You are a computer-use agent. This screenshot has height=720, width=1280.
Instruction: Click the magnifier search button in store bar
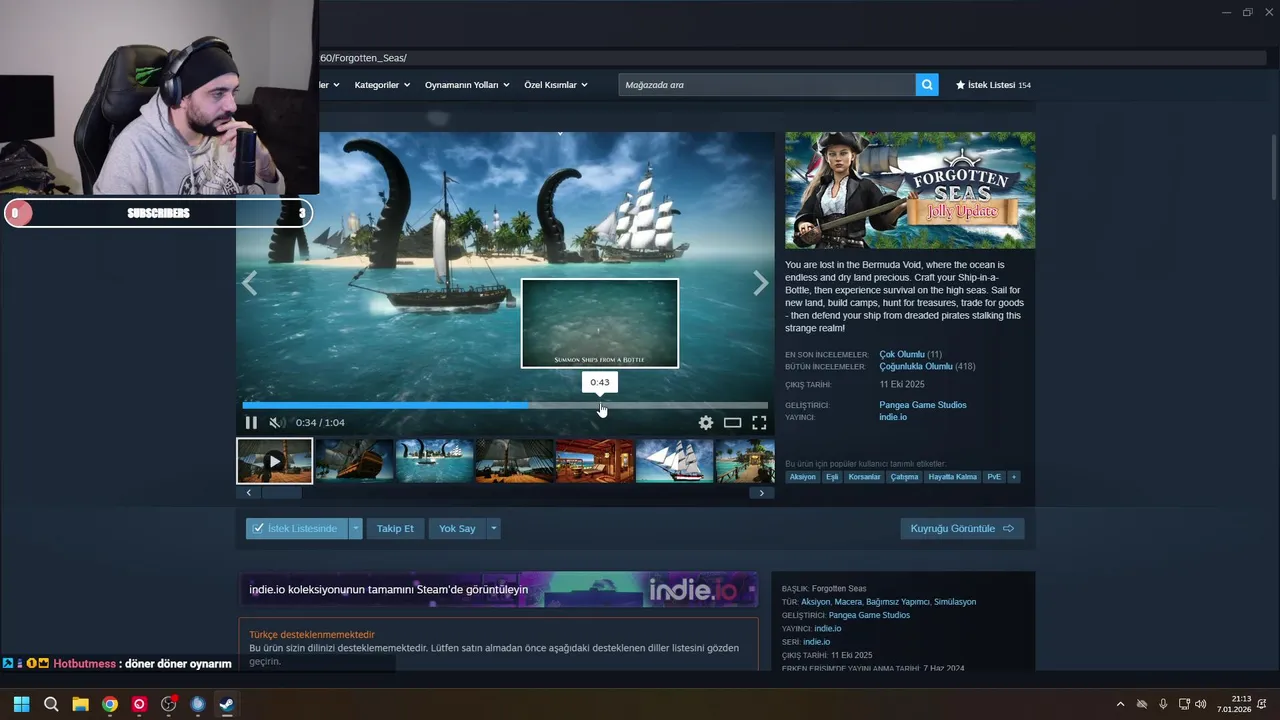pyautogui.click(x=927, y=85)
